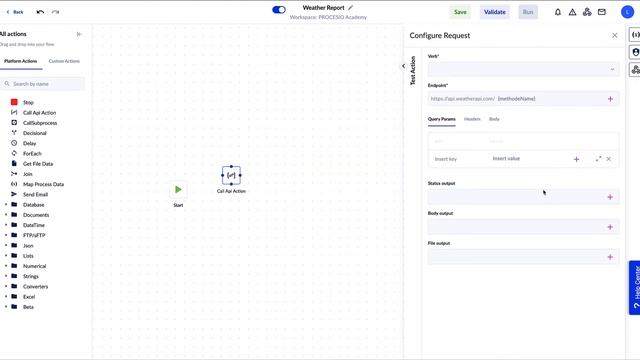640x360 pixels.
Task: Select the CallSubprocess action icon
Action: coord(14,122)
